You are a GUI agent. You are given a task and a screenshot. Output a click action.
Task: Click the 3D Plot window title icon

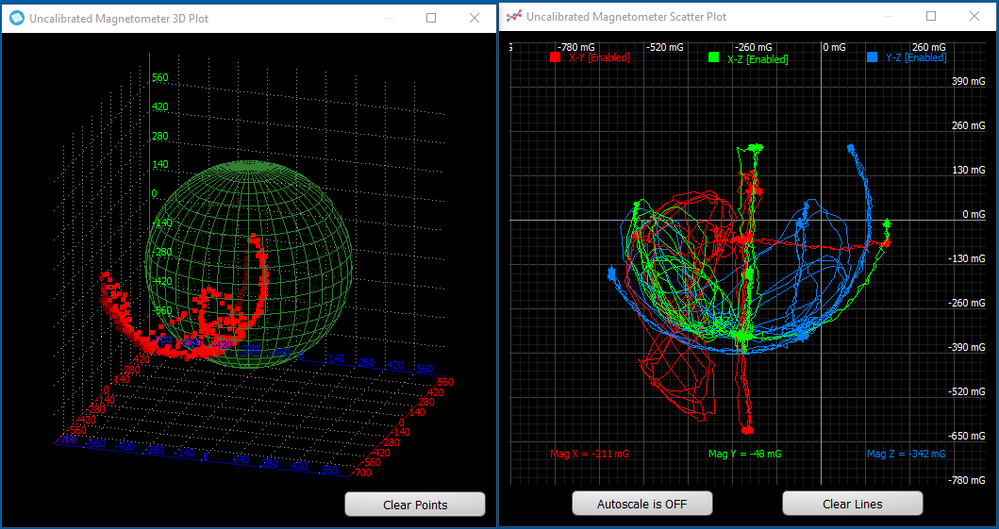17,18
